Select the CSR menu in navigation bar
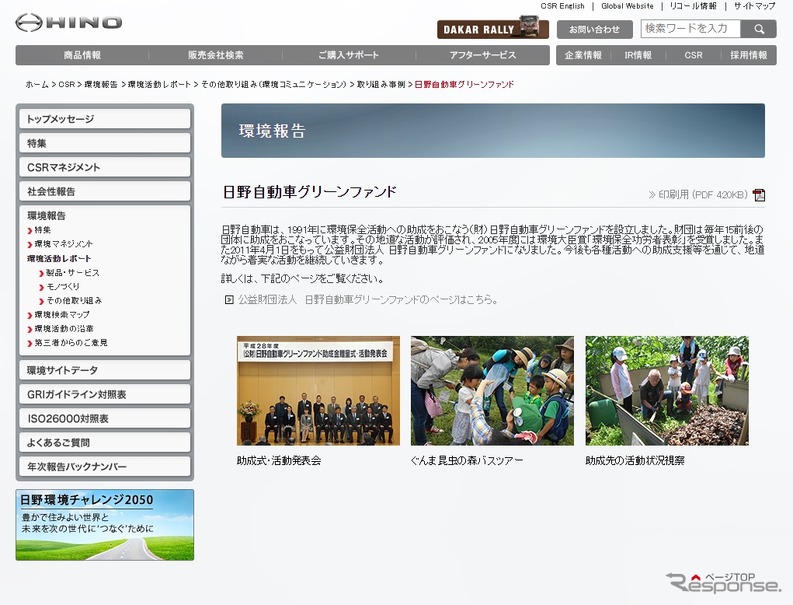This screenshot has width=793, height=605. point(693,55)
